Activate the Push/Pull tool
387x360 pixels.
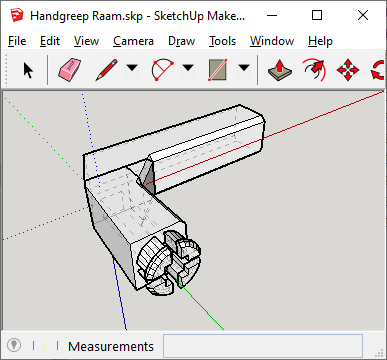pos(280,70)
